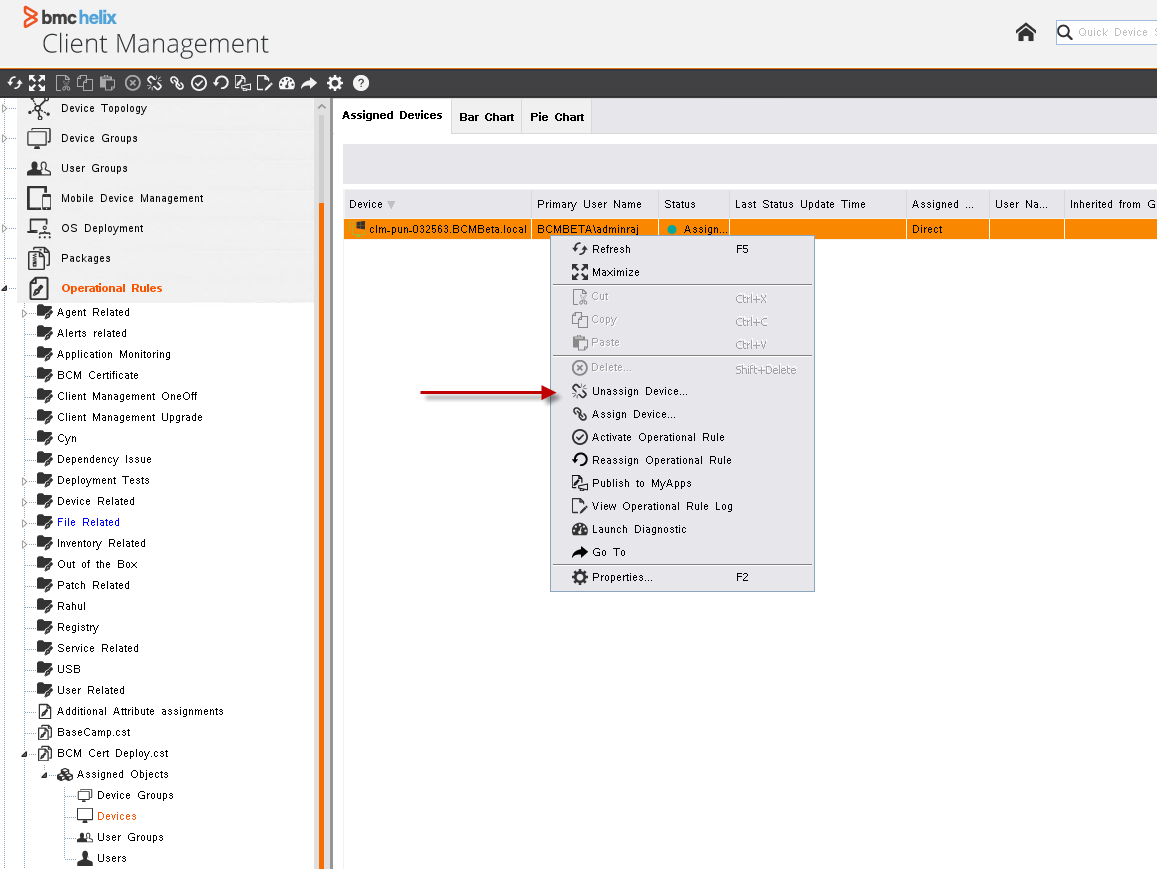Image resolution: width=1157 pixels, height=869 pixels.
Task: Collapse the Operational Rules tree arrow
Action: click(x=4, y=288)
